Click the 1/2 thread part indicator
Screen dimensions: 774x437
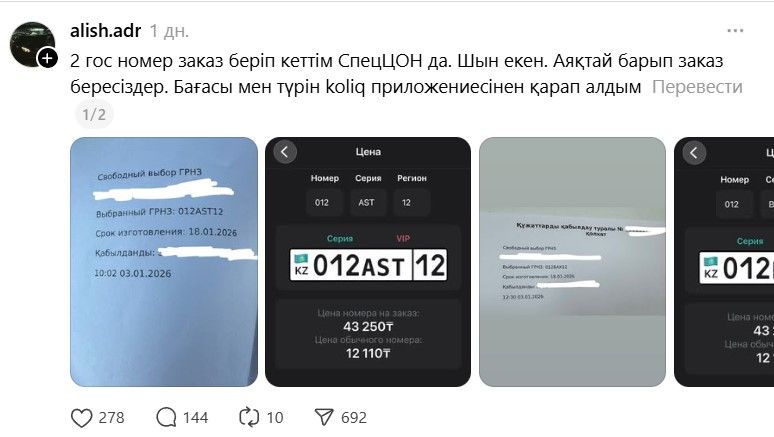pos(94,115)
